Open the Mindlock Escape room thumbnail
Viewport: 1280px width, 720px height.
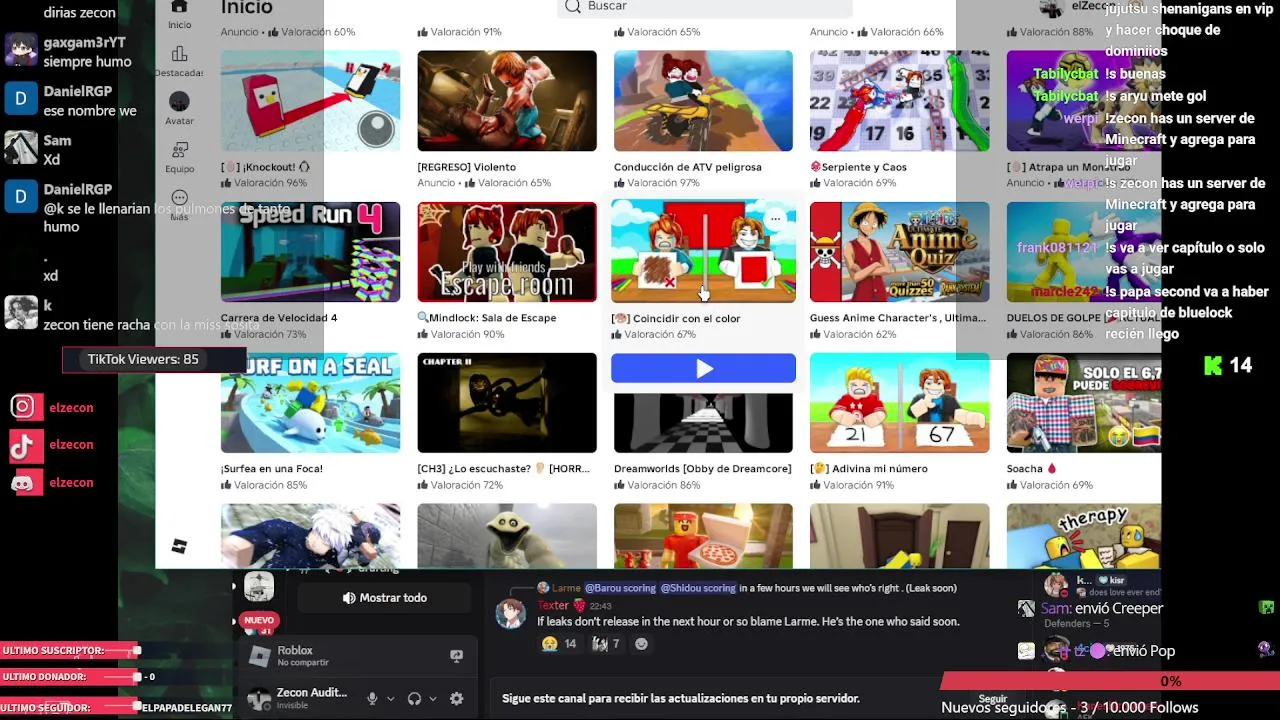tap(507, 252)
